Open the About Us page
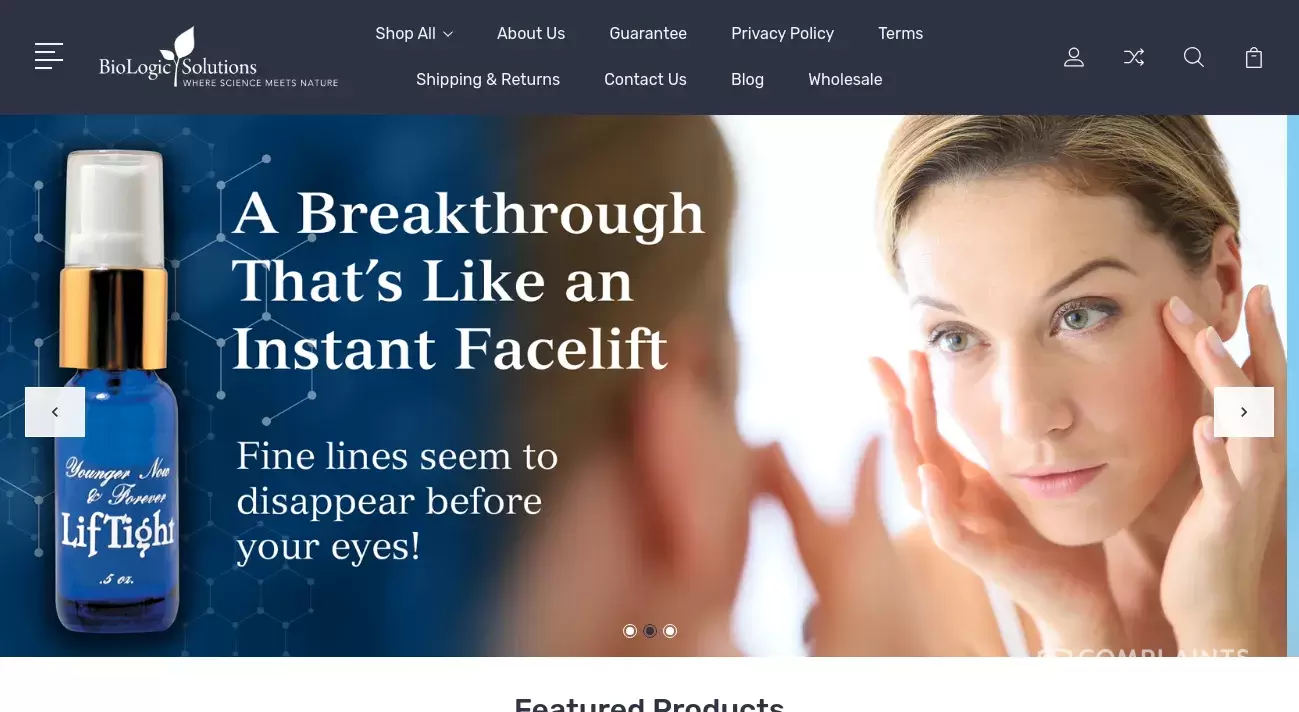This screenshot has width=1299, height=712. point(531,33)
